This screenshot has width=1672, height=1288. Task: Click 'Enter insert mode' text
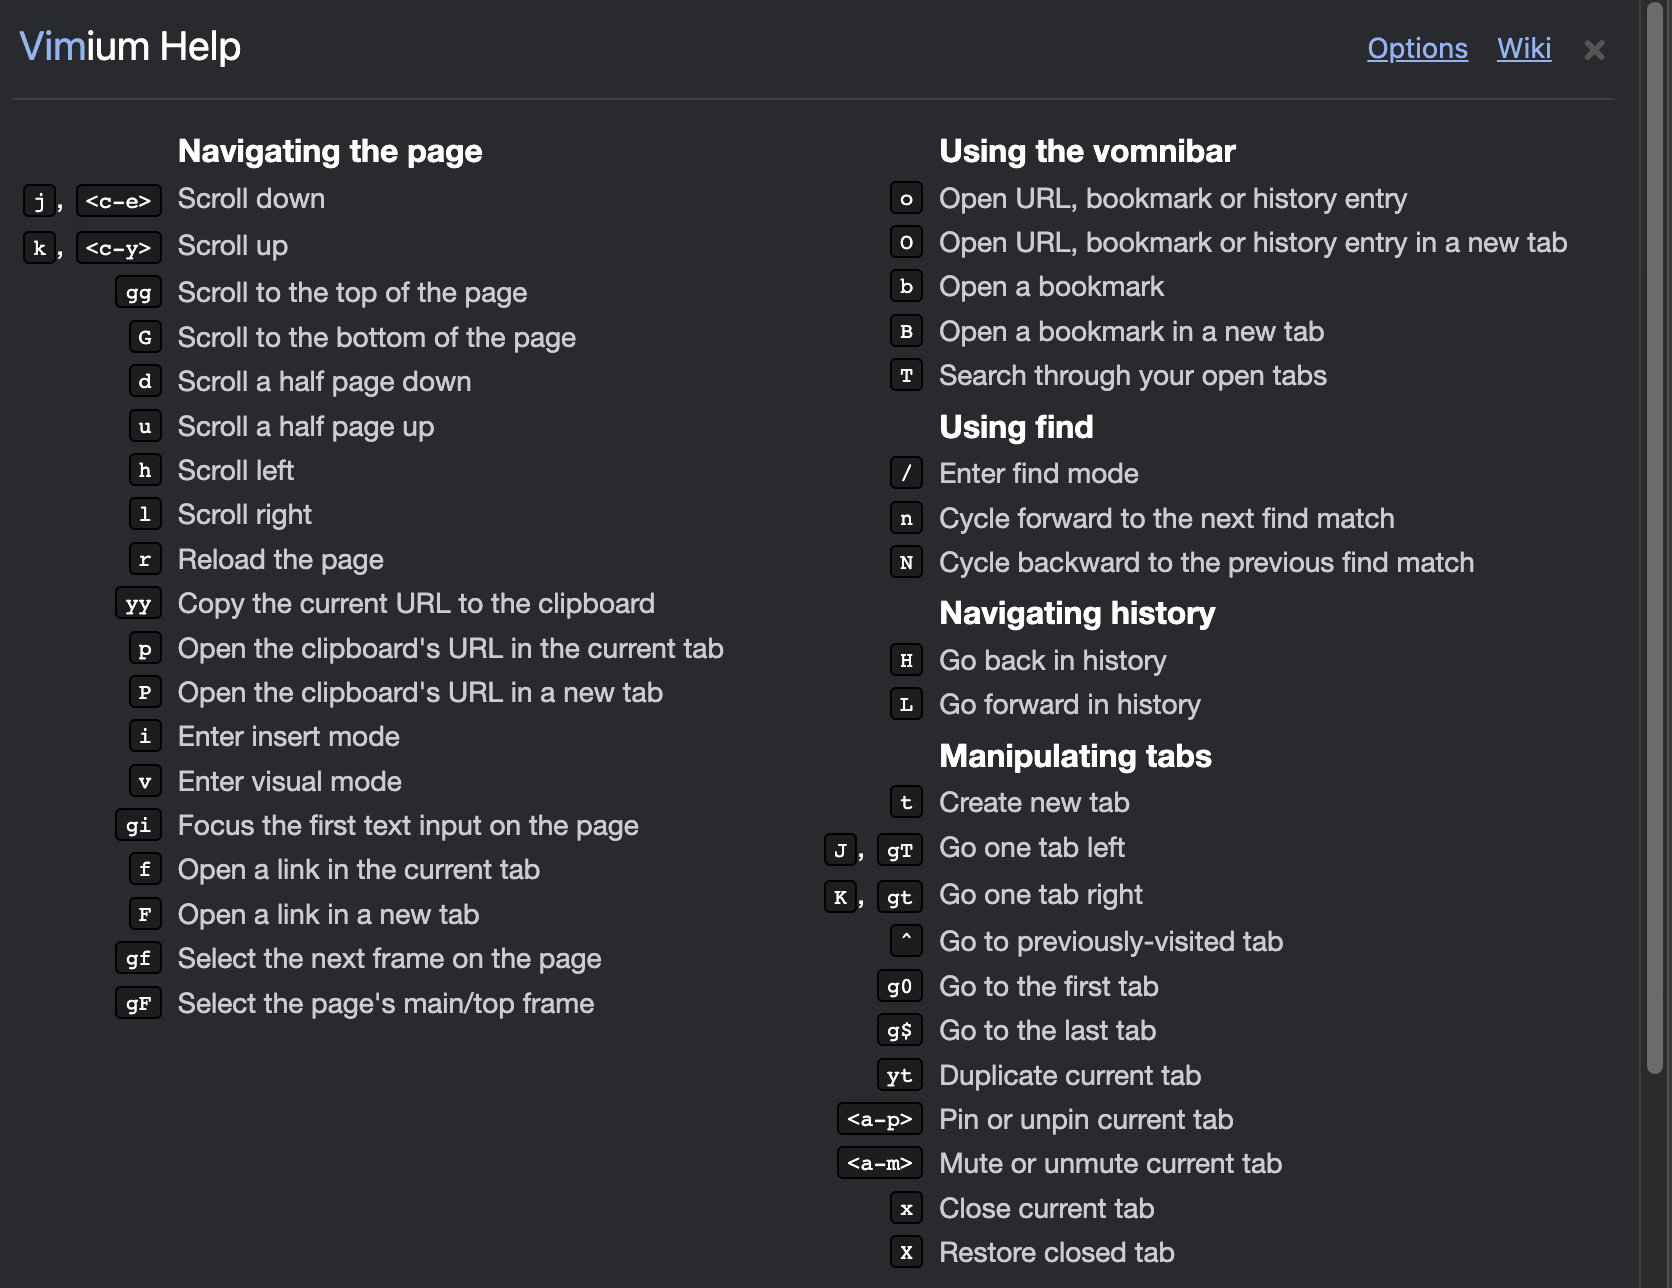click(288, 737)
